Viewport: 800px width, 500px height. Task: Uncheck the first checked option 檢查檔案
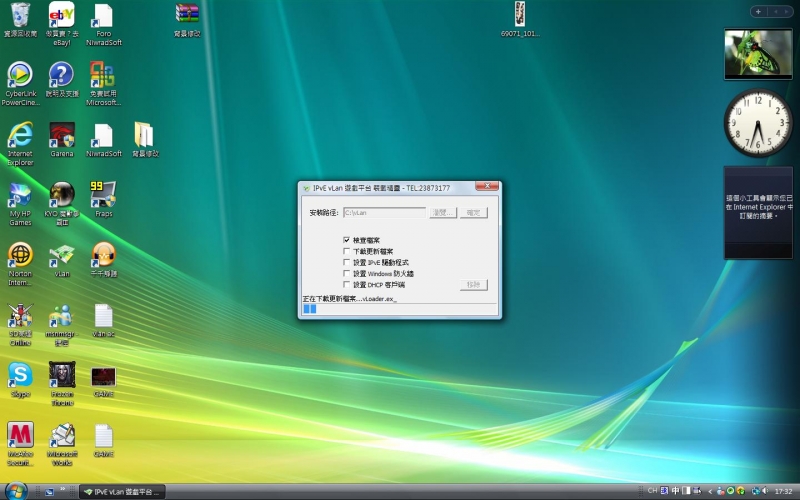347,240
